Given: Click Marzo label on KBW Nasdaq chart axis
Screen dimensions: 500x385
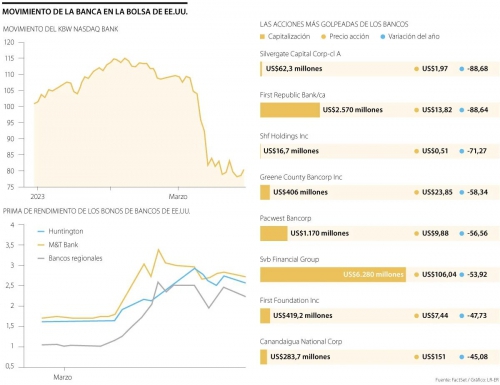Looking at the screenshot, I should (178, 197).
